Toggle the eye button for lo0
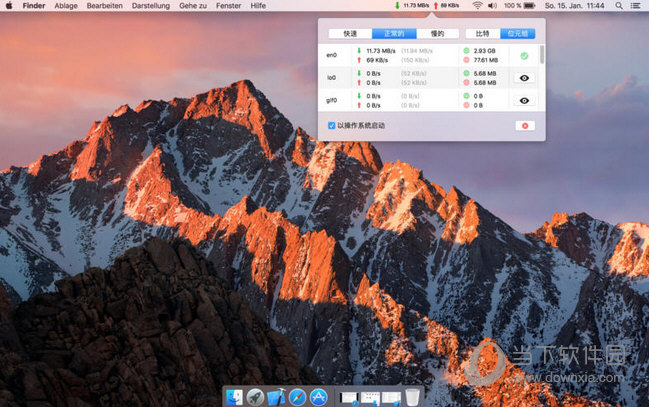 point(524,77)
